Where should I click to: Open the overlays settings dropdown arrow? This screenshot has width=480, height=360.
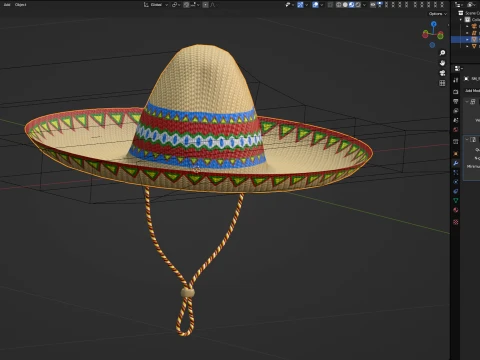click(x=321, y=5)
